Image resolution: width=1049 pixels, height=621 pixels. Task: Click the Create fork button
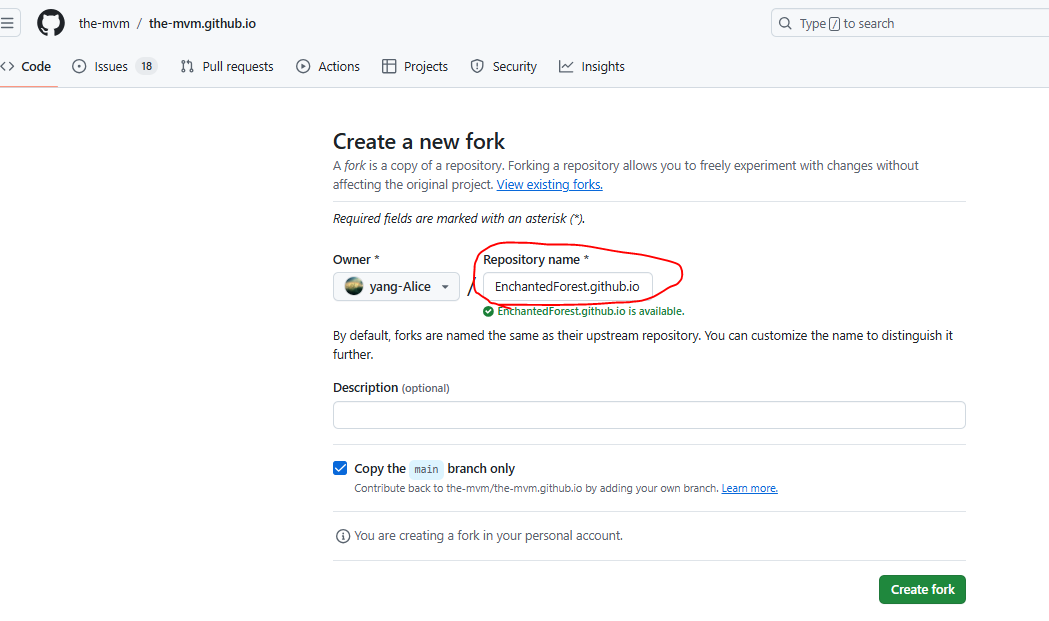tap(922, 590)
